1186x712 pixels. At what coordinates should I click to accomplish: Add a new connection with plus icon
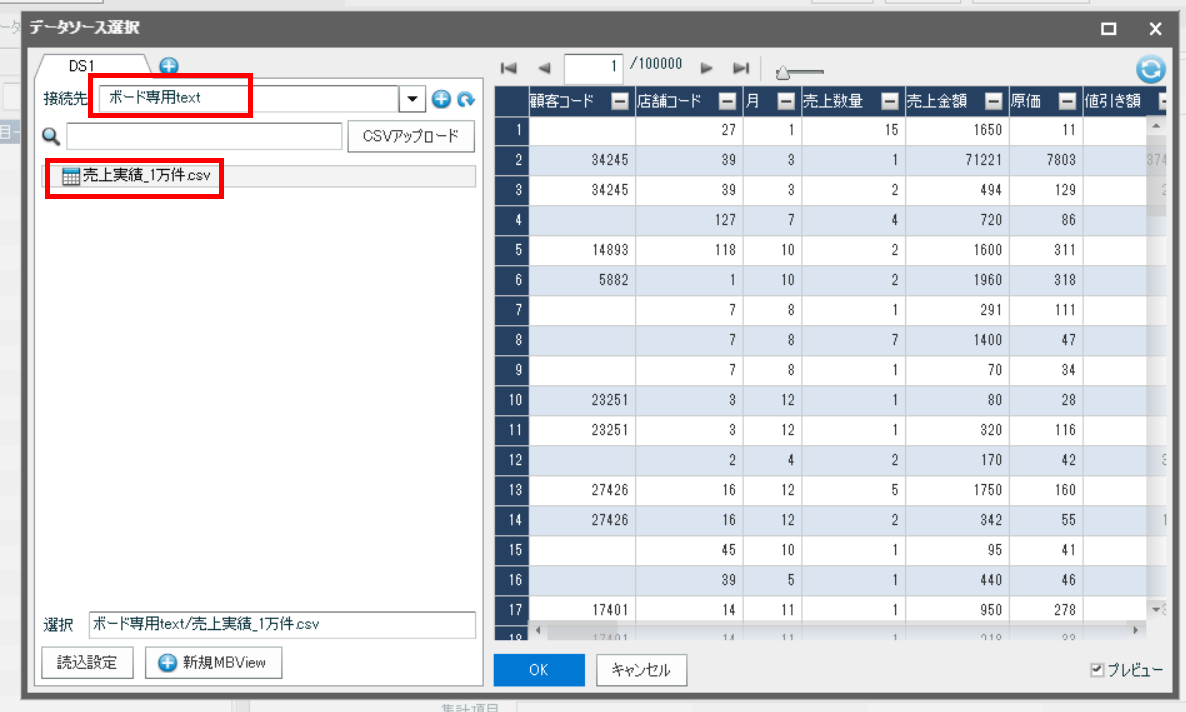(x=441, y=98)
